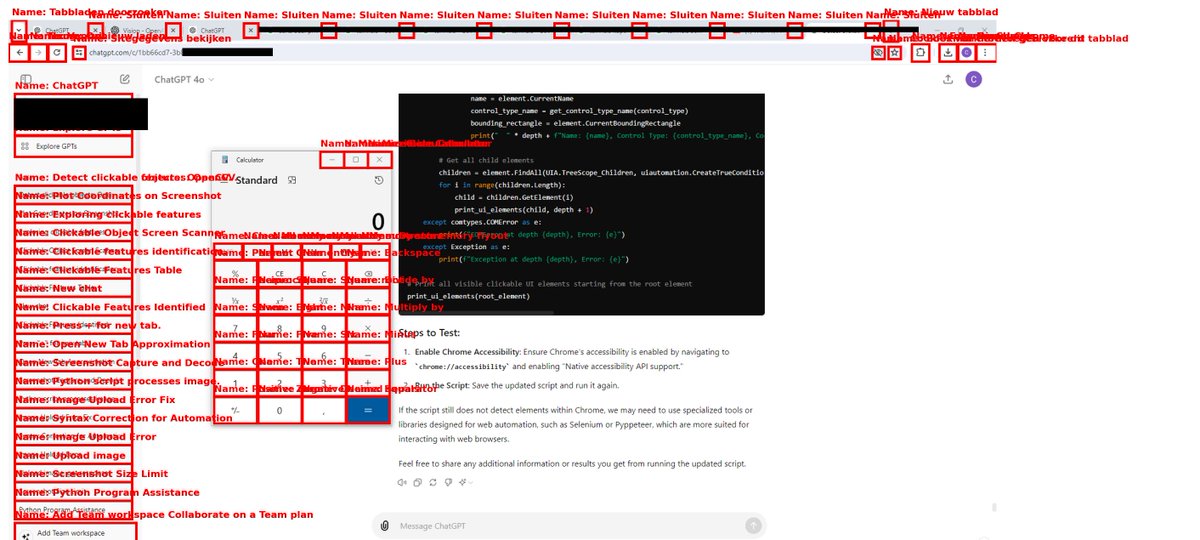Viewport: 1200px width, 540px height.
Task: Open the Python Program Assistance chat
Action: pos(75,509)
